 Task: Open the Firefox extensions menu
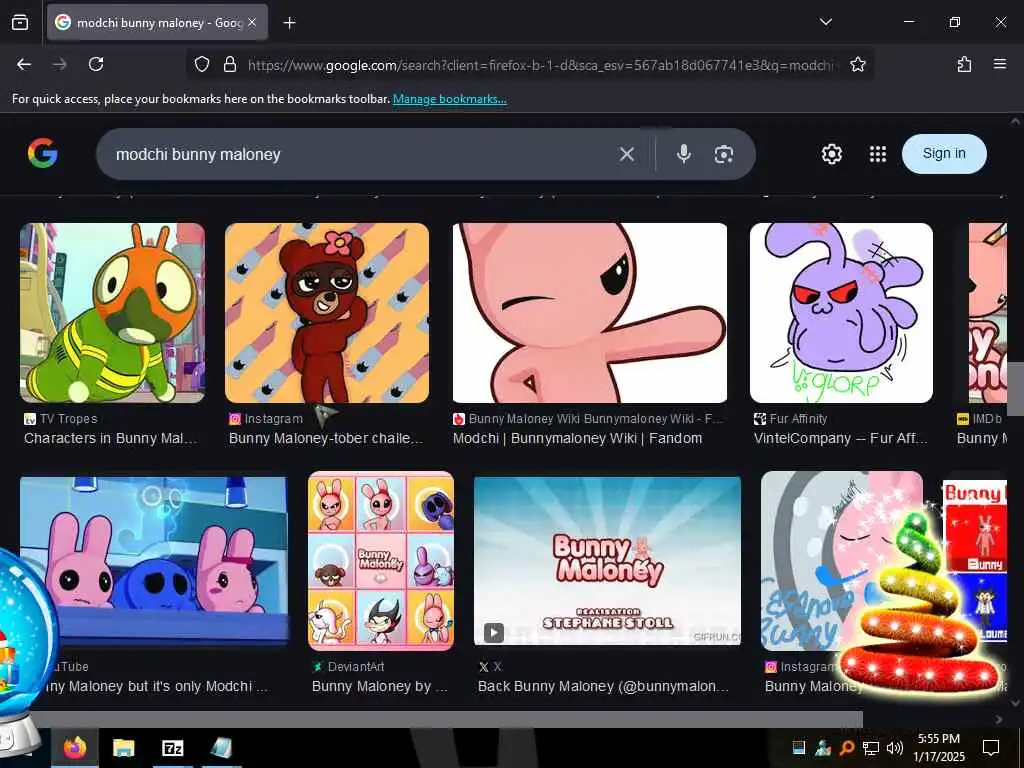pyautogui.click(x=964, y=64)
